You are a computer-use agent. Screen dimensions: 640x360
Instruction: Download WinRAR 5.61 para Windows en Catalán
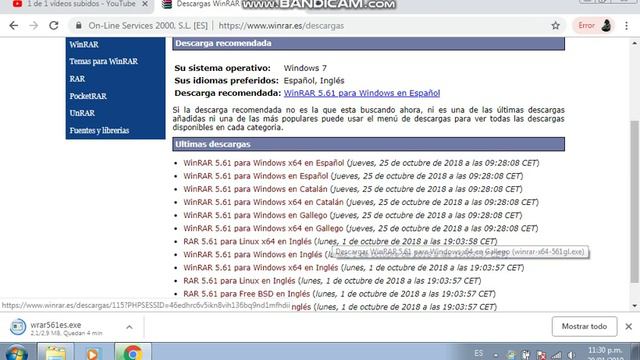point(255,189)
